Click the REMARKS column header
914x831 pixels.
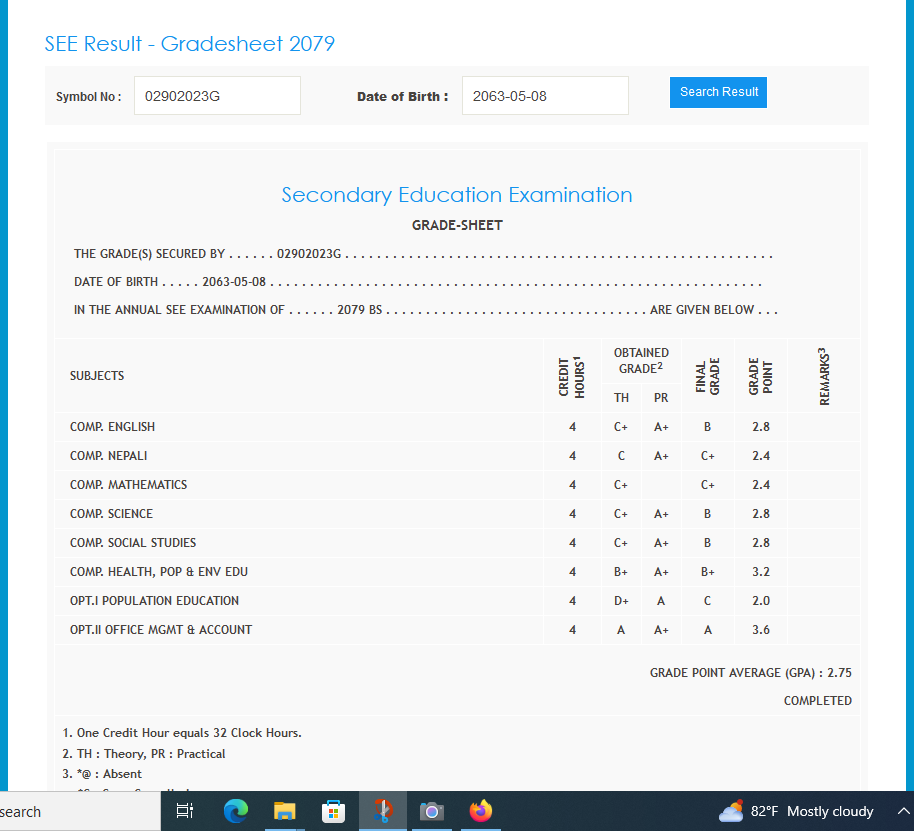(x=824, y=376)
